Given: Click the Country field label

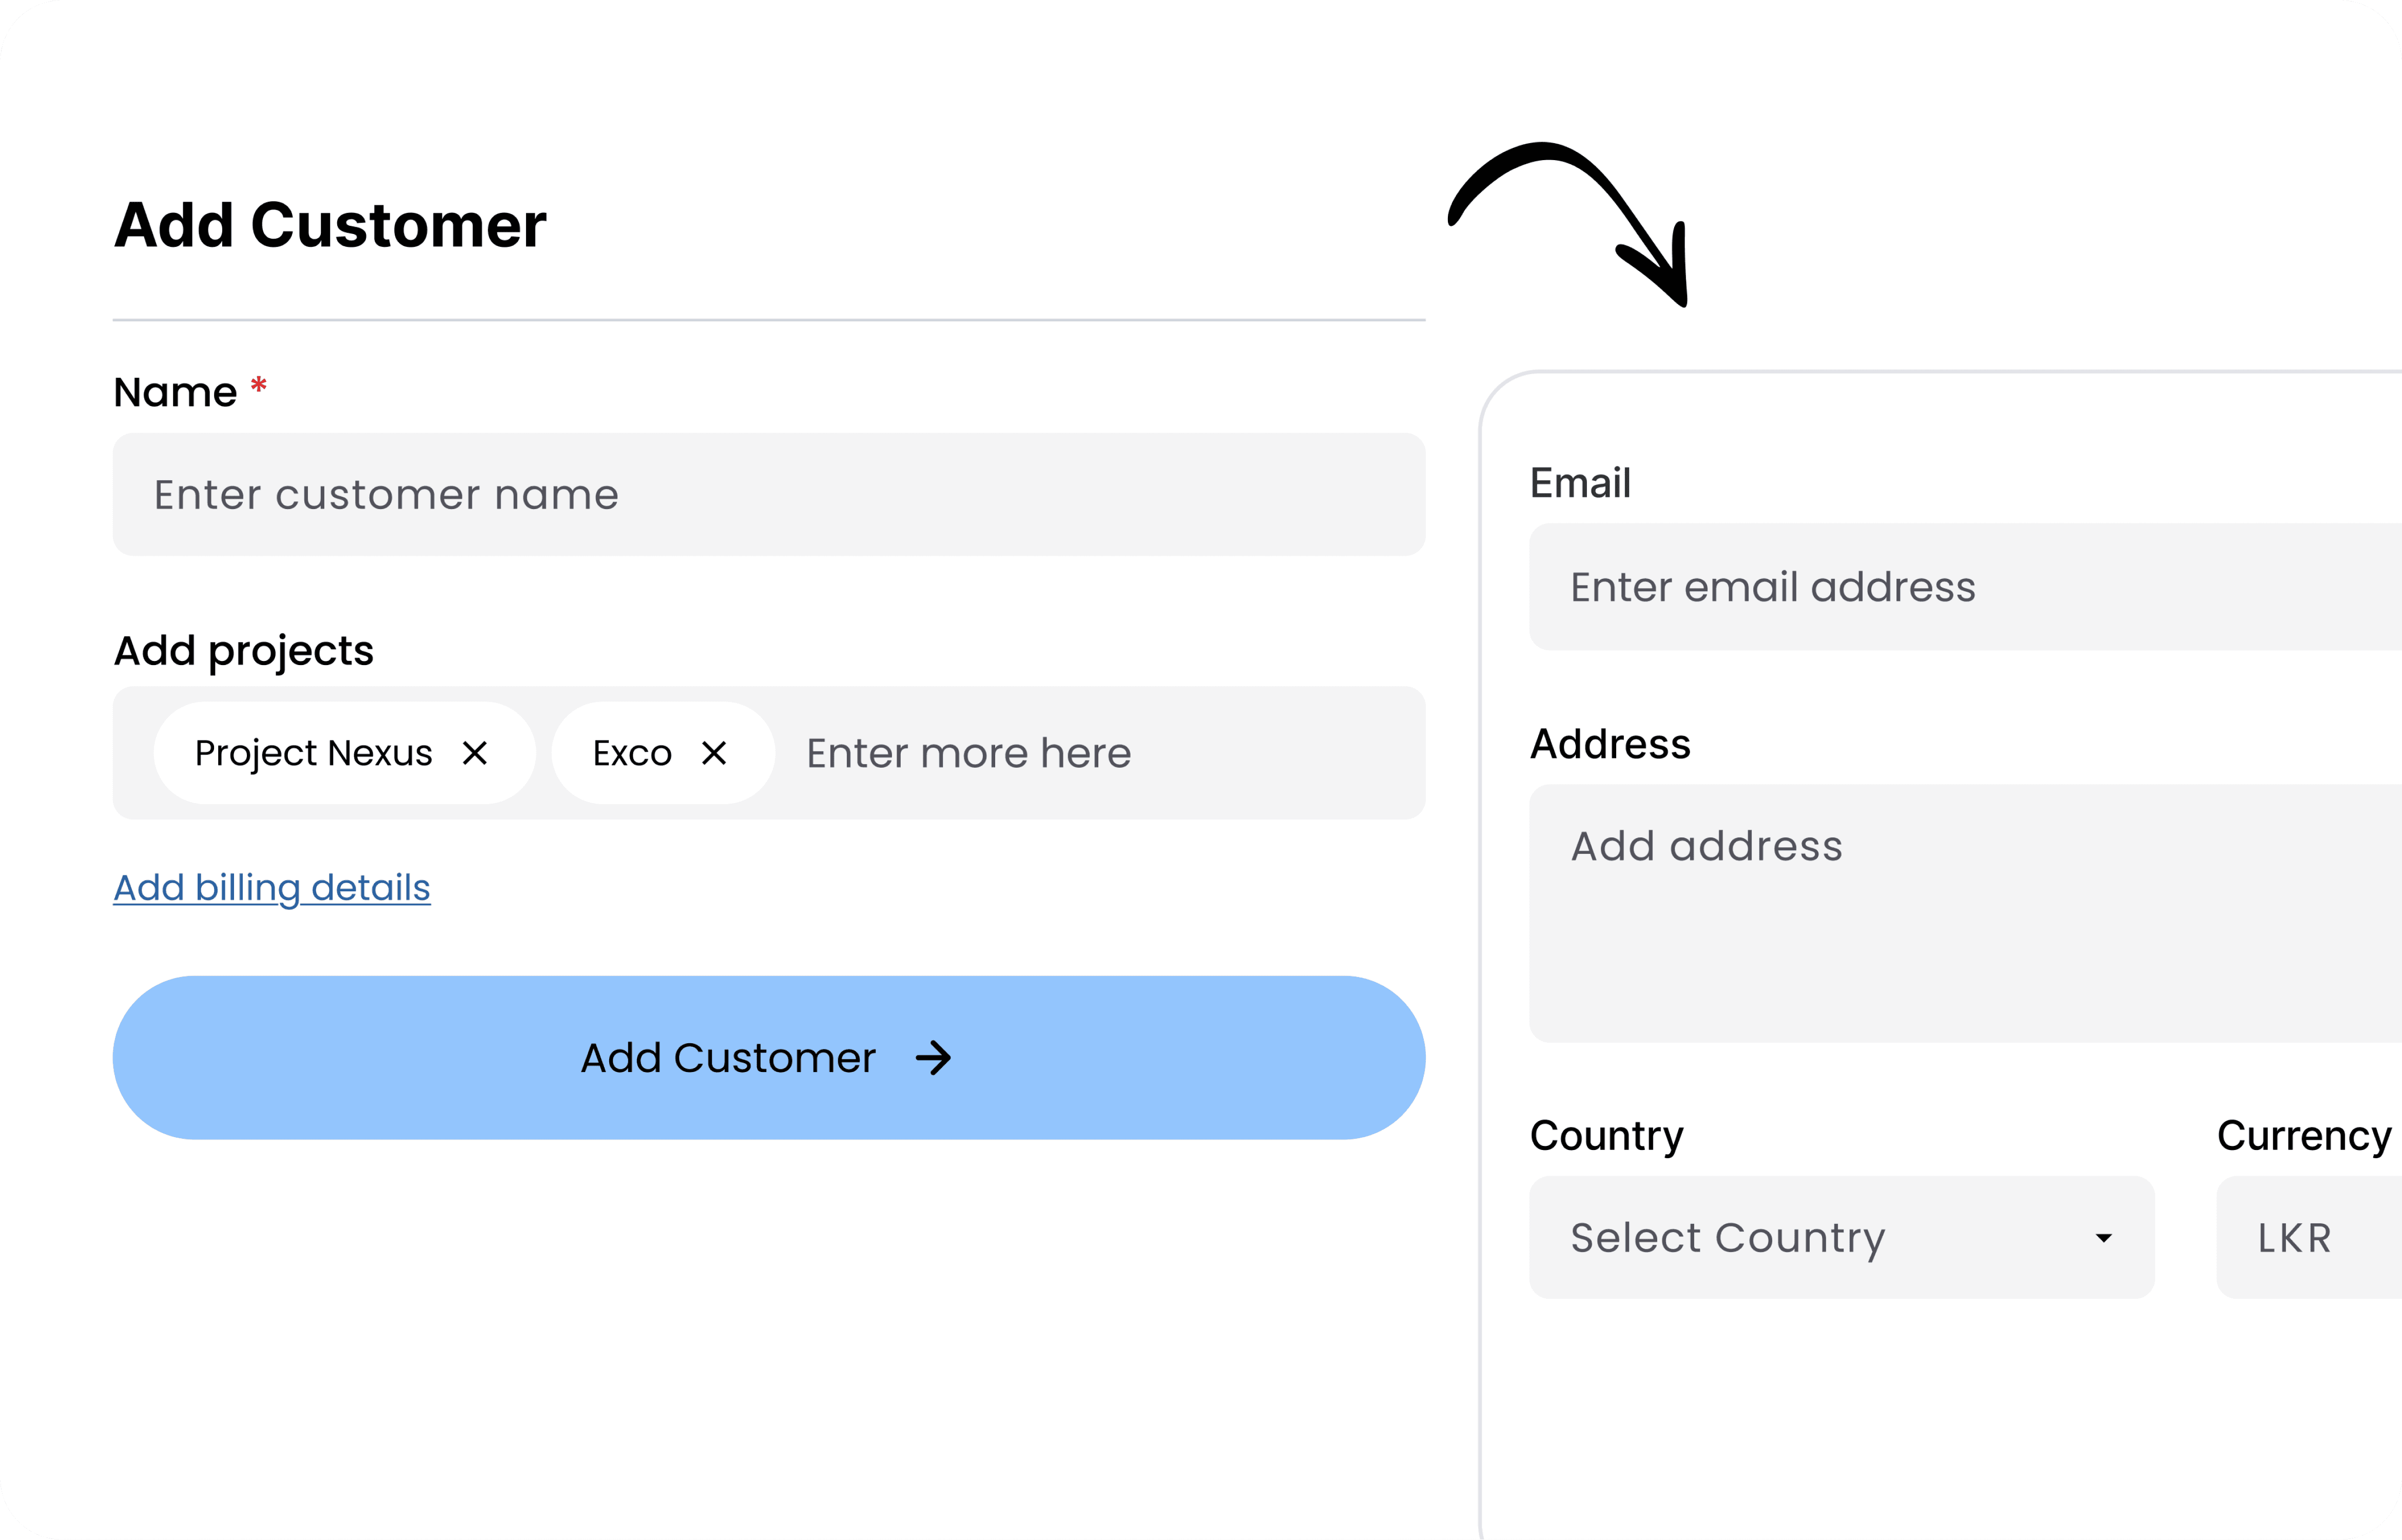Looking at the screenshot, I should (x=1606, y=1136).
